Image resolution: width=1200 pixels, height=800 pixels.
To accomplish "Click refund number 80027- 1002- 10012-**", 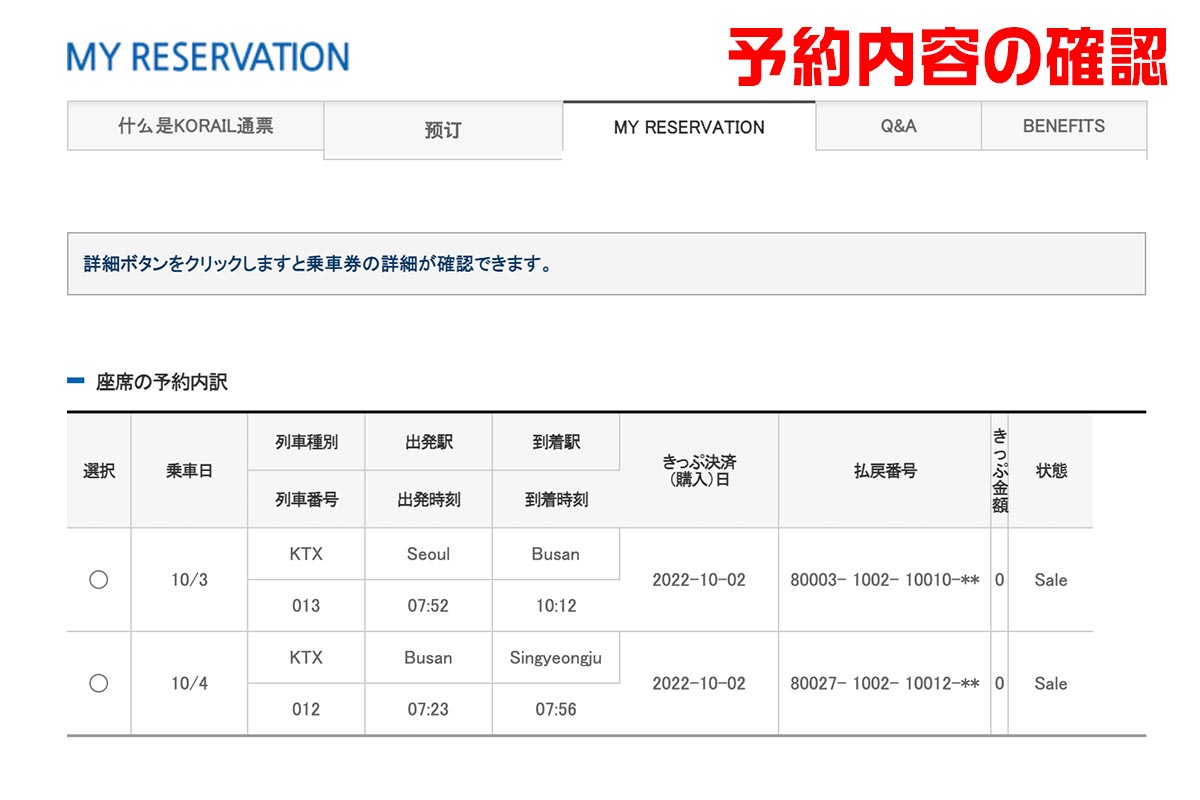I will [885, 684].
